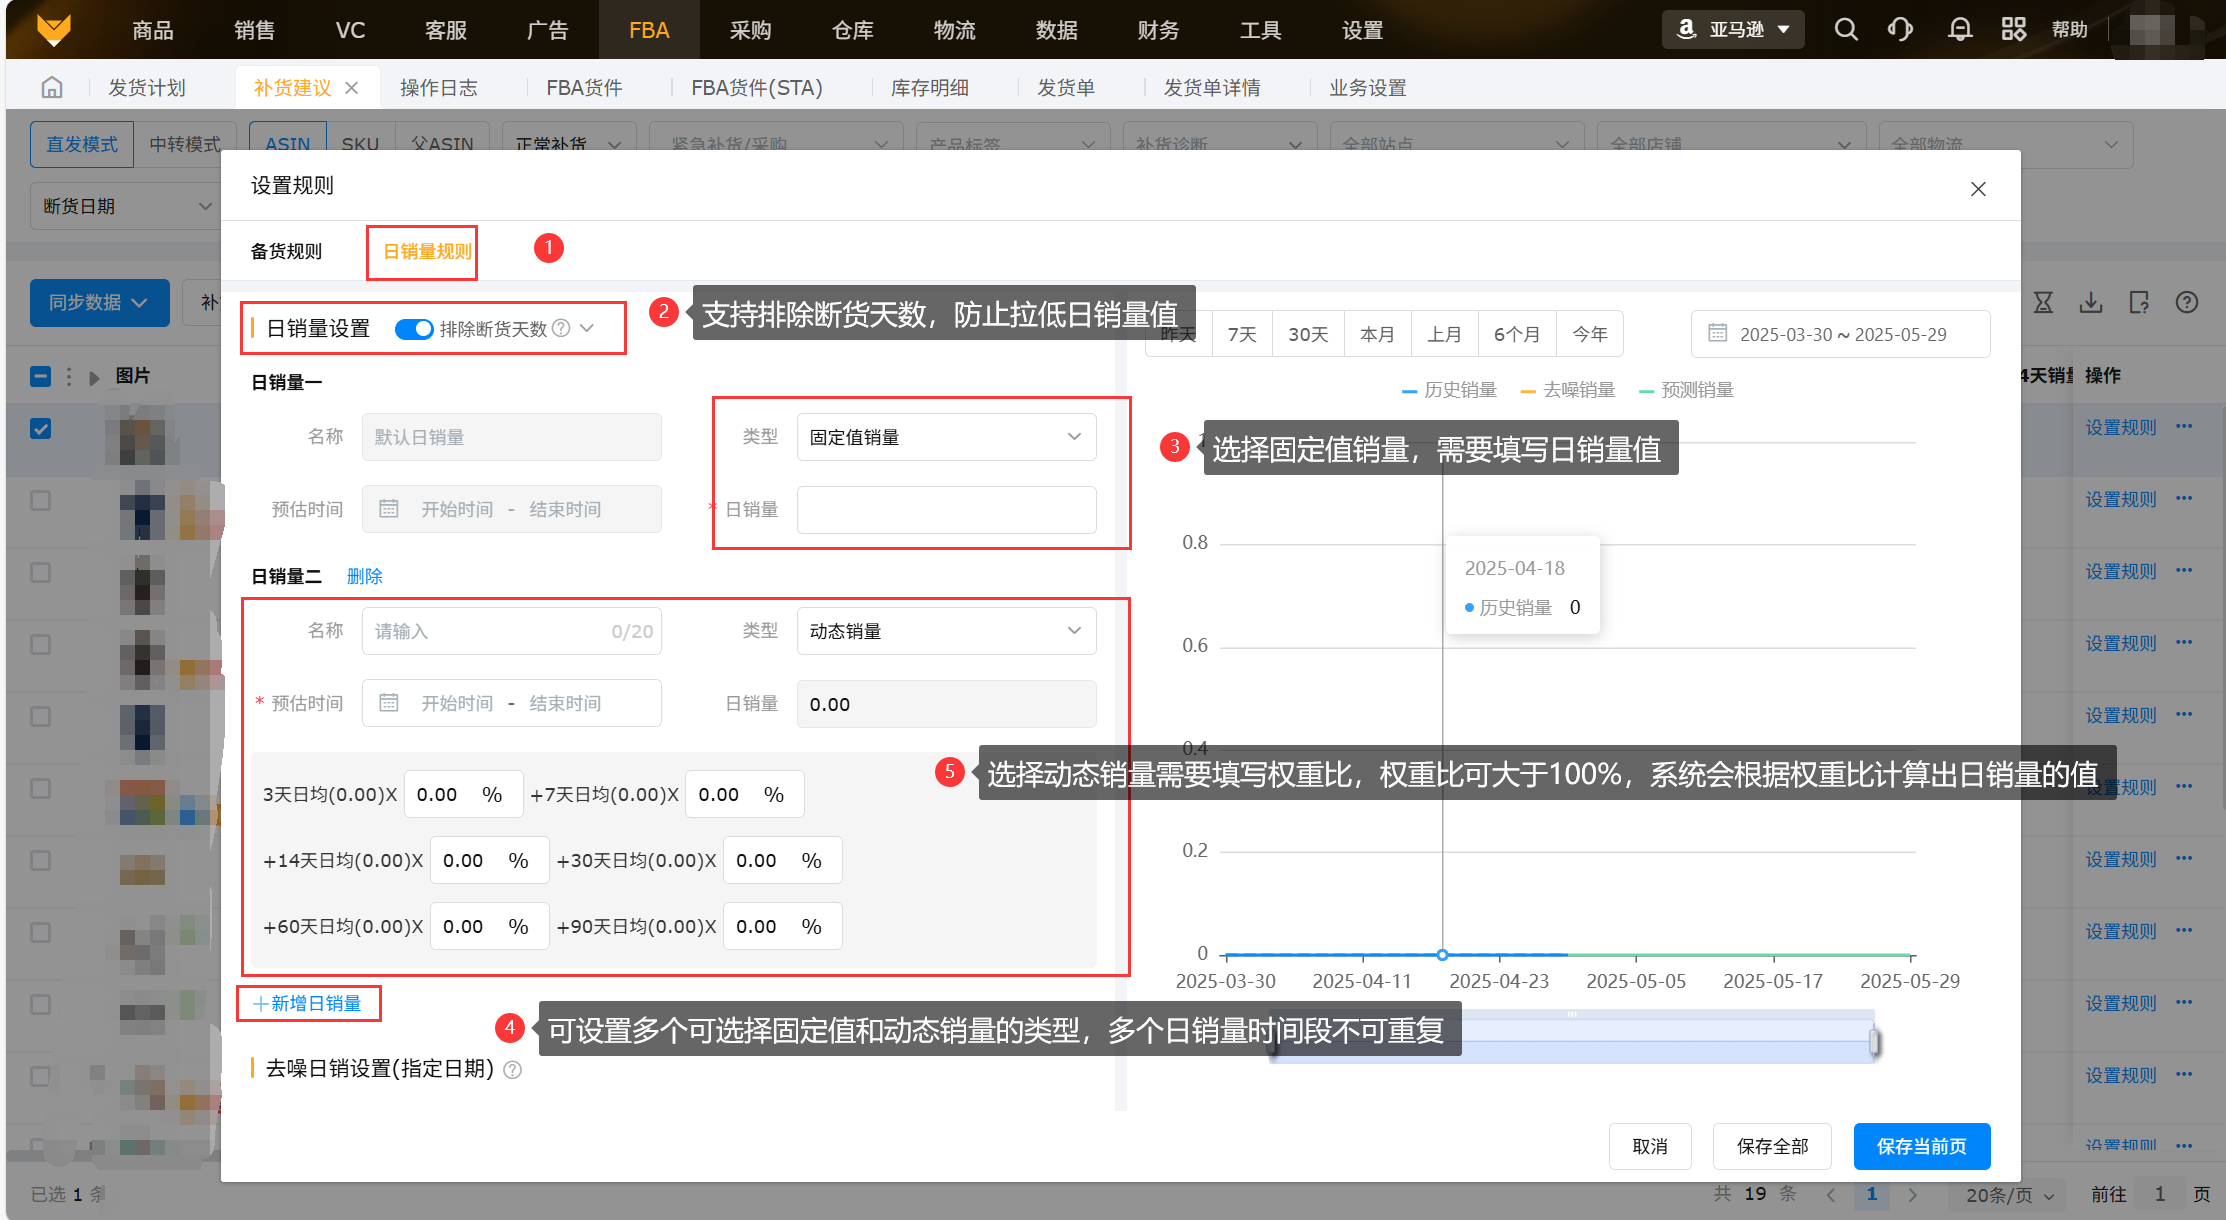
Task: Toggle the 排除断货天数 switch
Action: click(414, 329)
